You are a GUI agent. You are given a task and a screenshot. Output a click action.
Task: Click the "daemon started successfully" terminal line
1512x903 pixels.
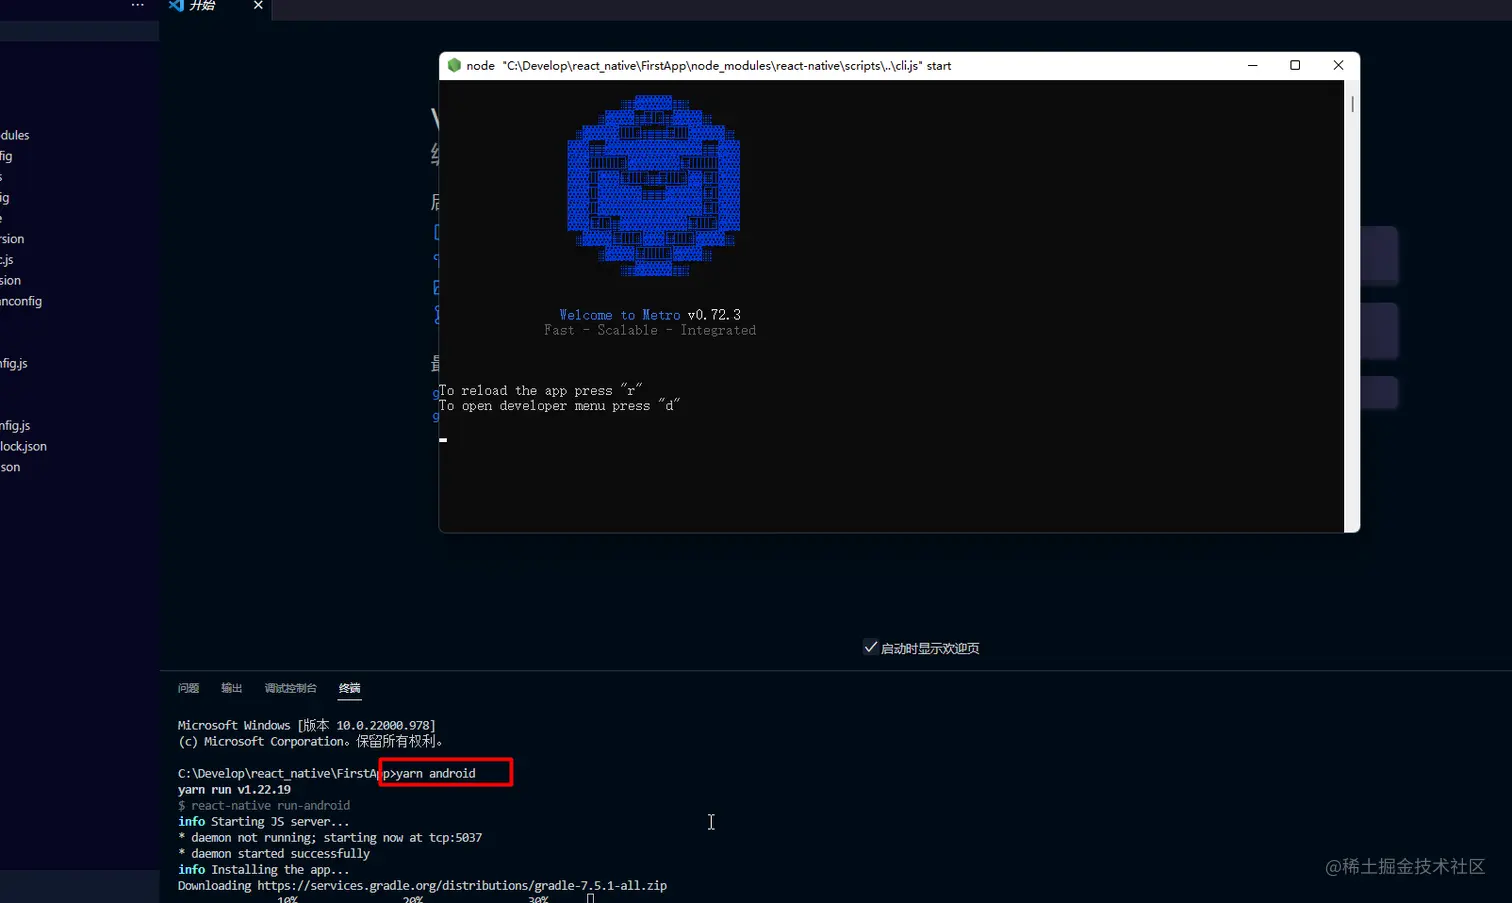pos(274,853)
